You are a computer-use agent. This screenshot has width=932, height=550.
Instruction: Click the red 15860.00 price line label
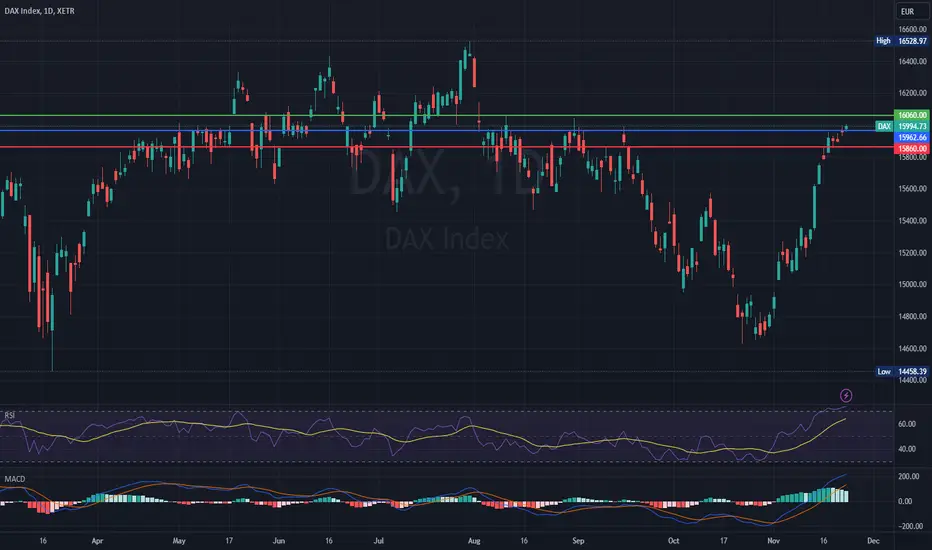tap(912, 149)
